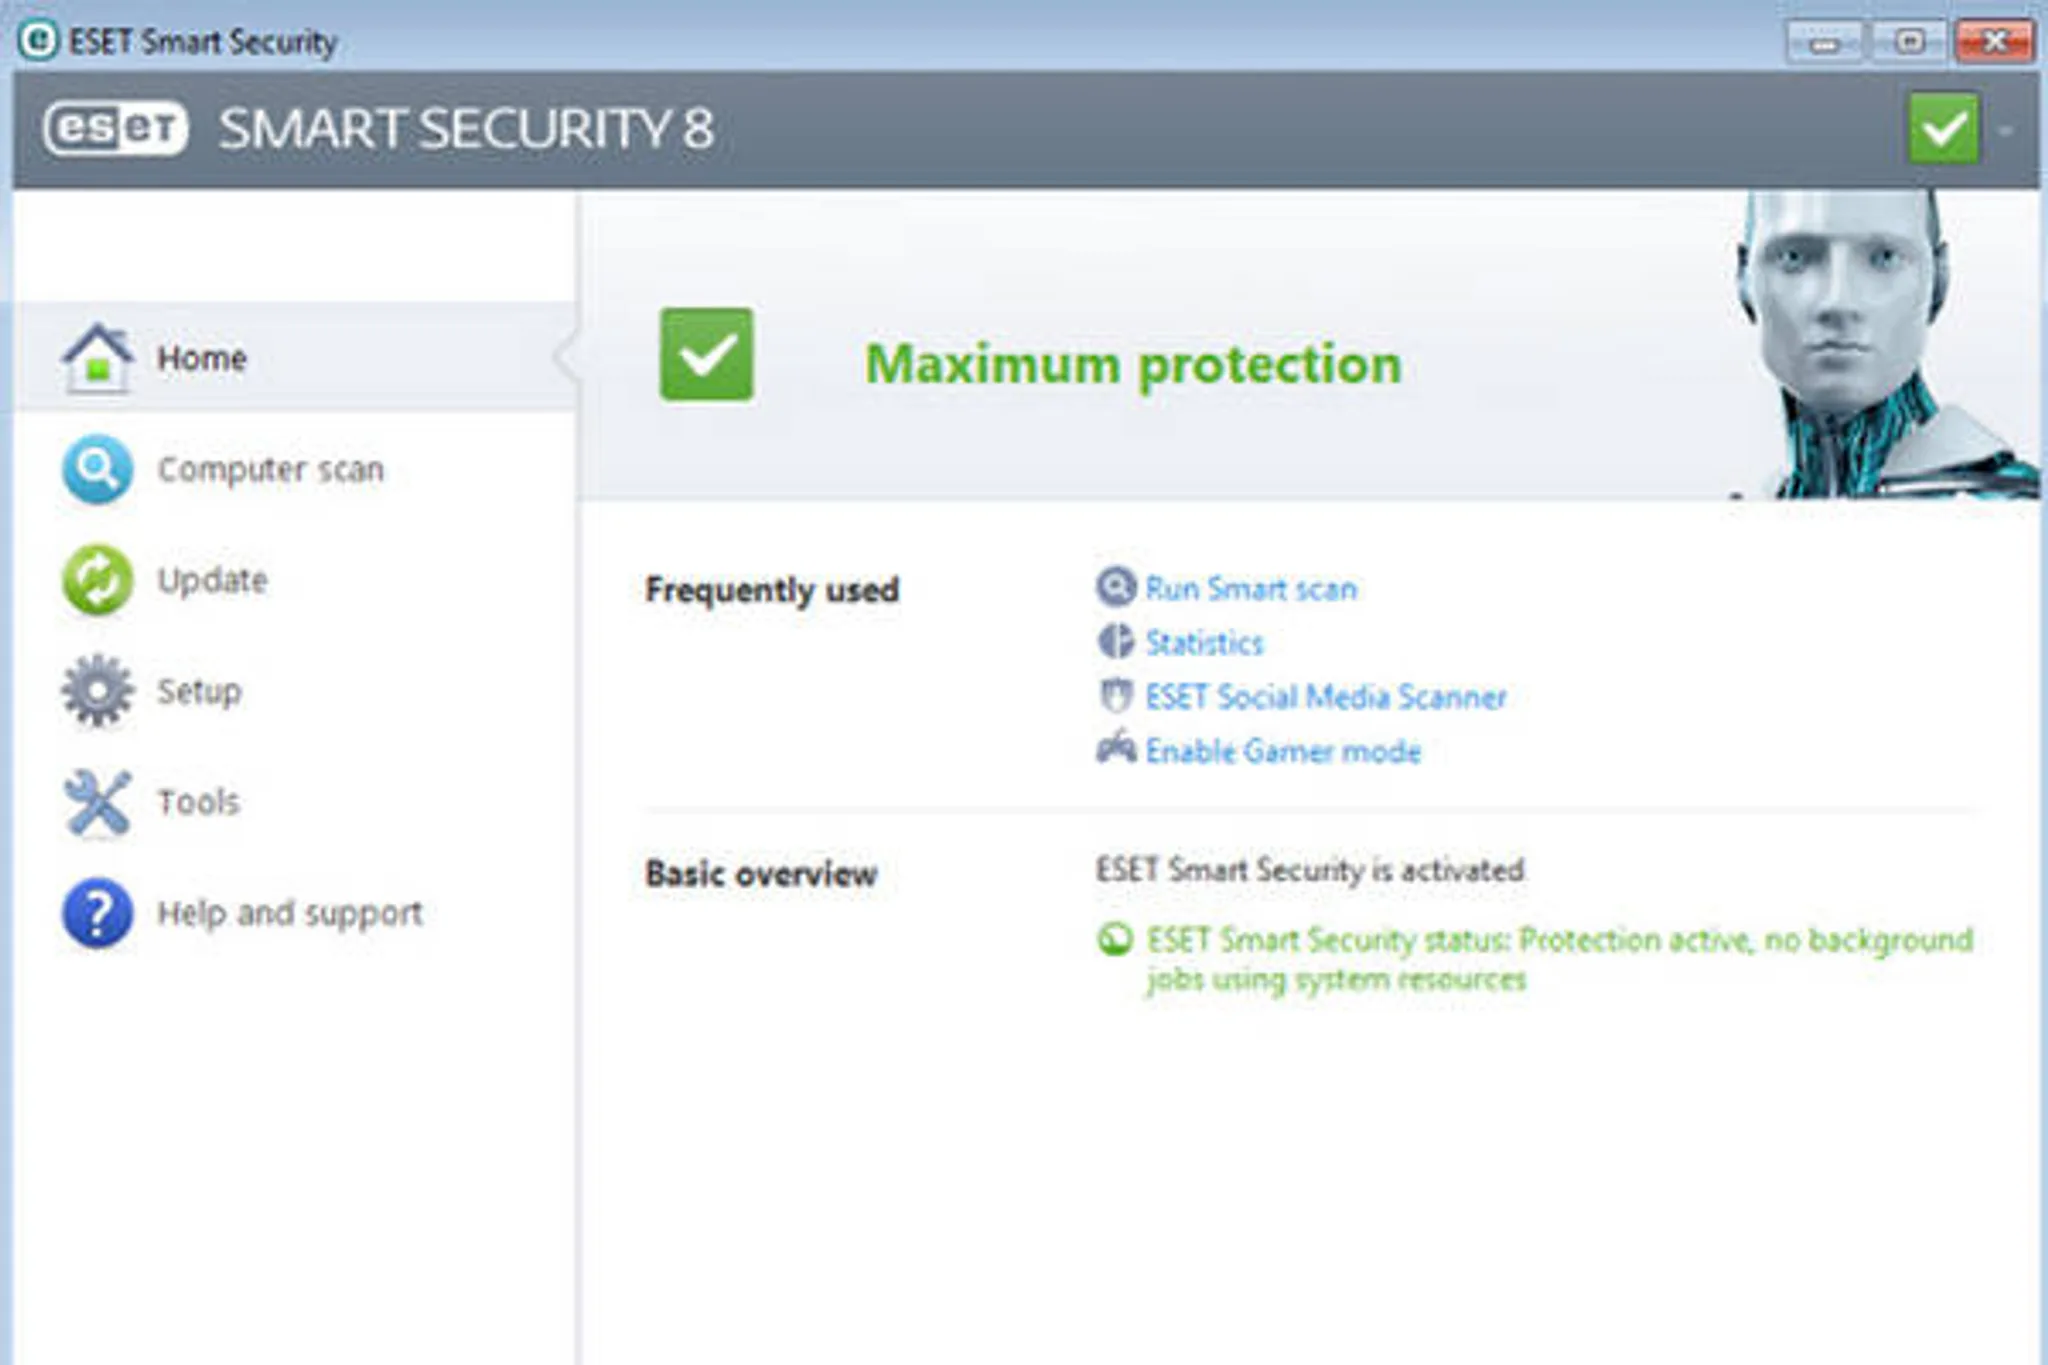This screenshot has width=2048, height=1365.
Task: Click the green Update arrows icon
Action: (97, 580)
